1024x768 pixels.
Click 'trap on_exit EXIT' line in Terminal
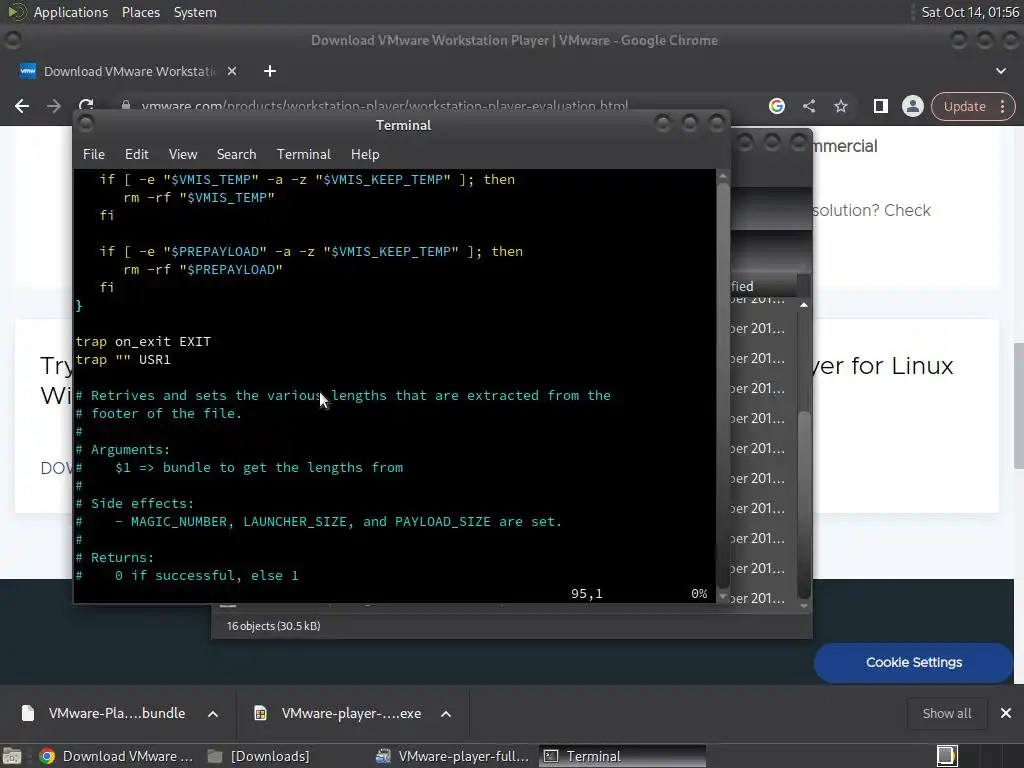pyautogui.click(x=143, y=342)
